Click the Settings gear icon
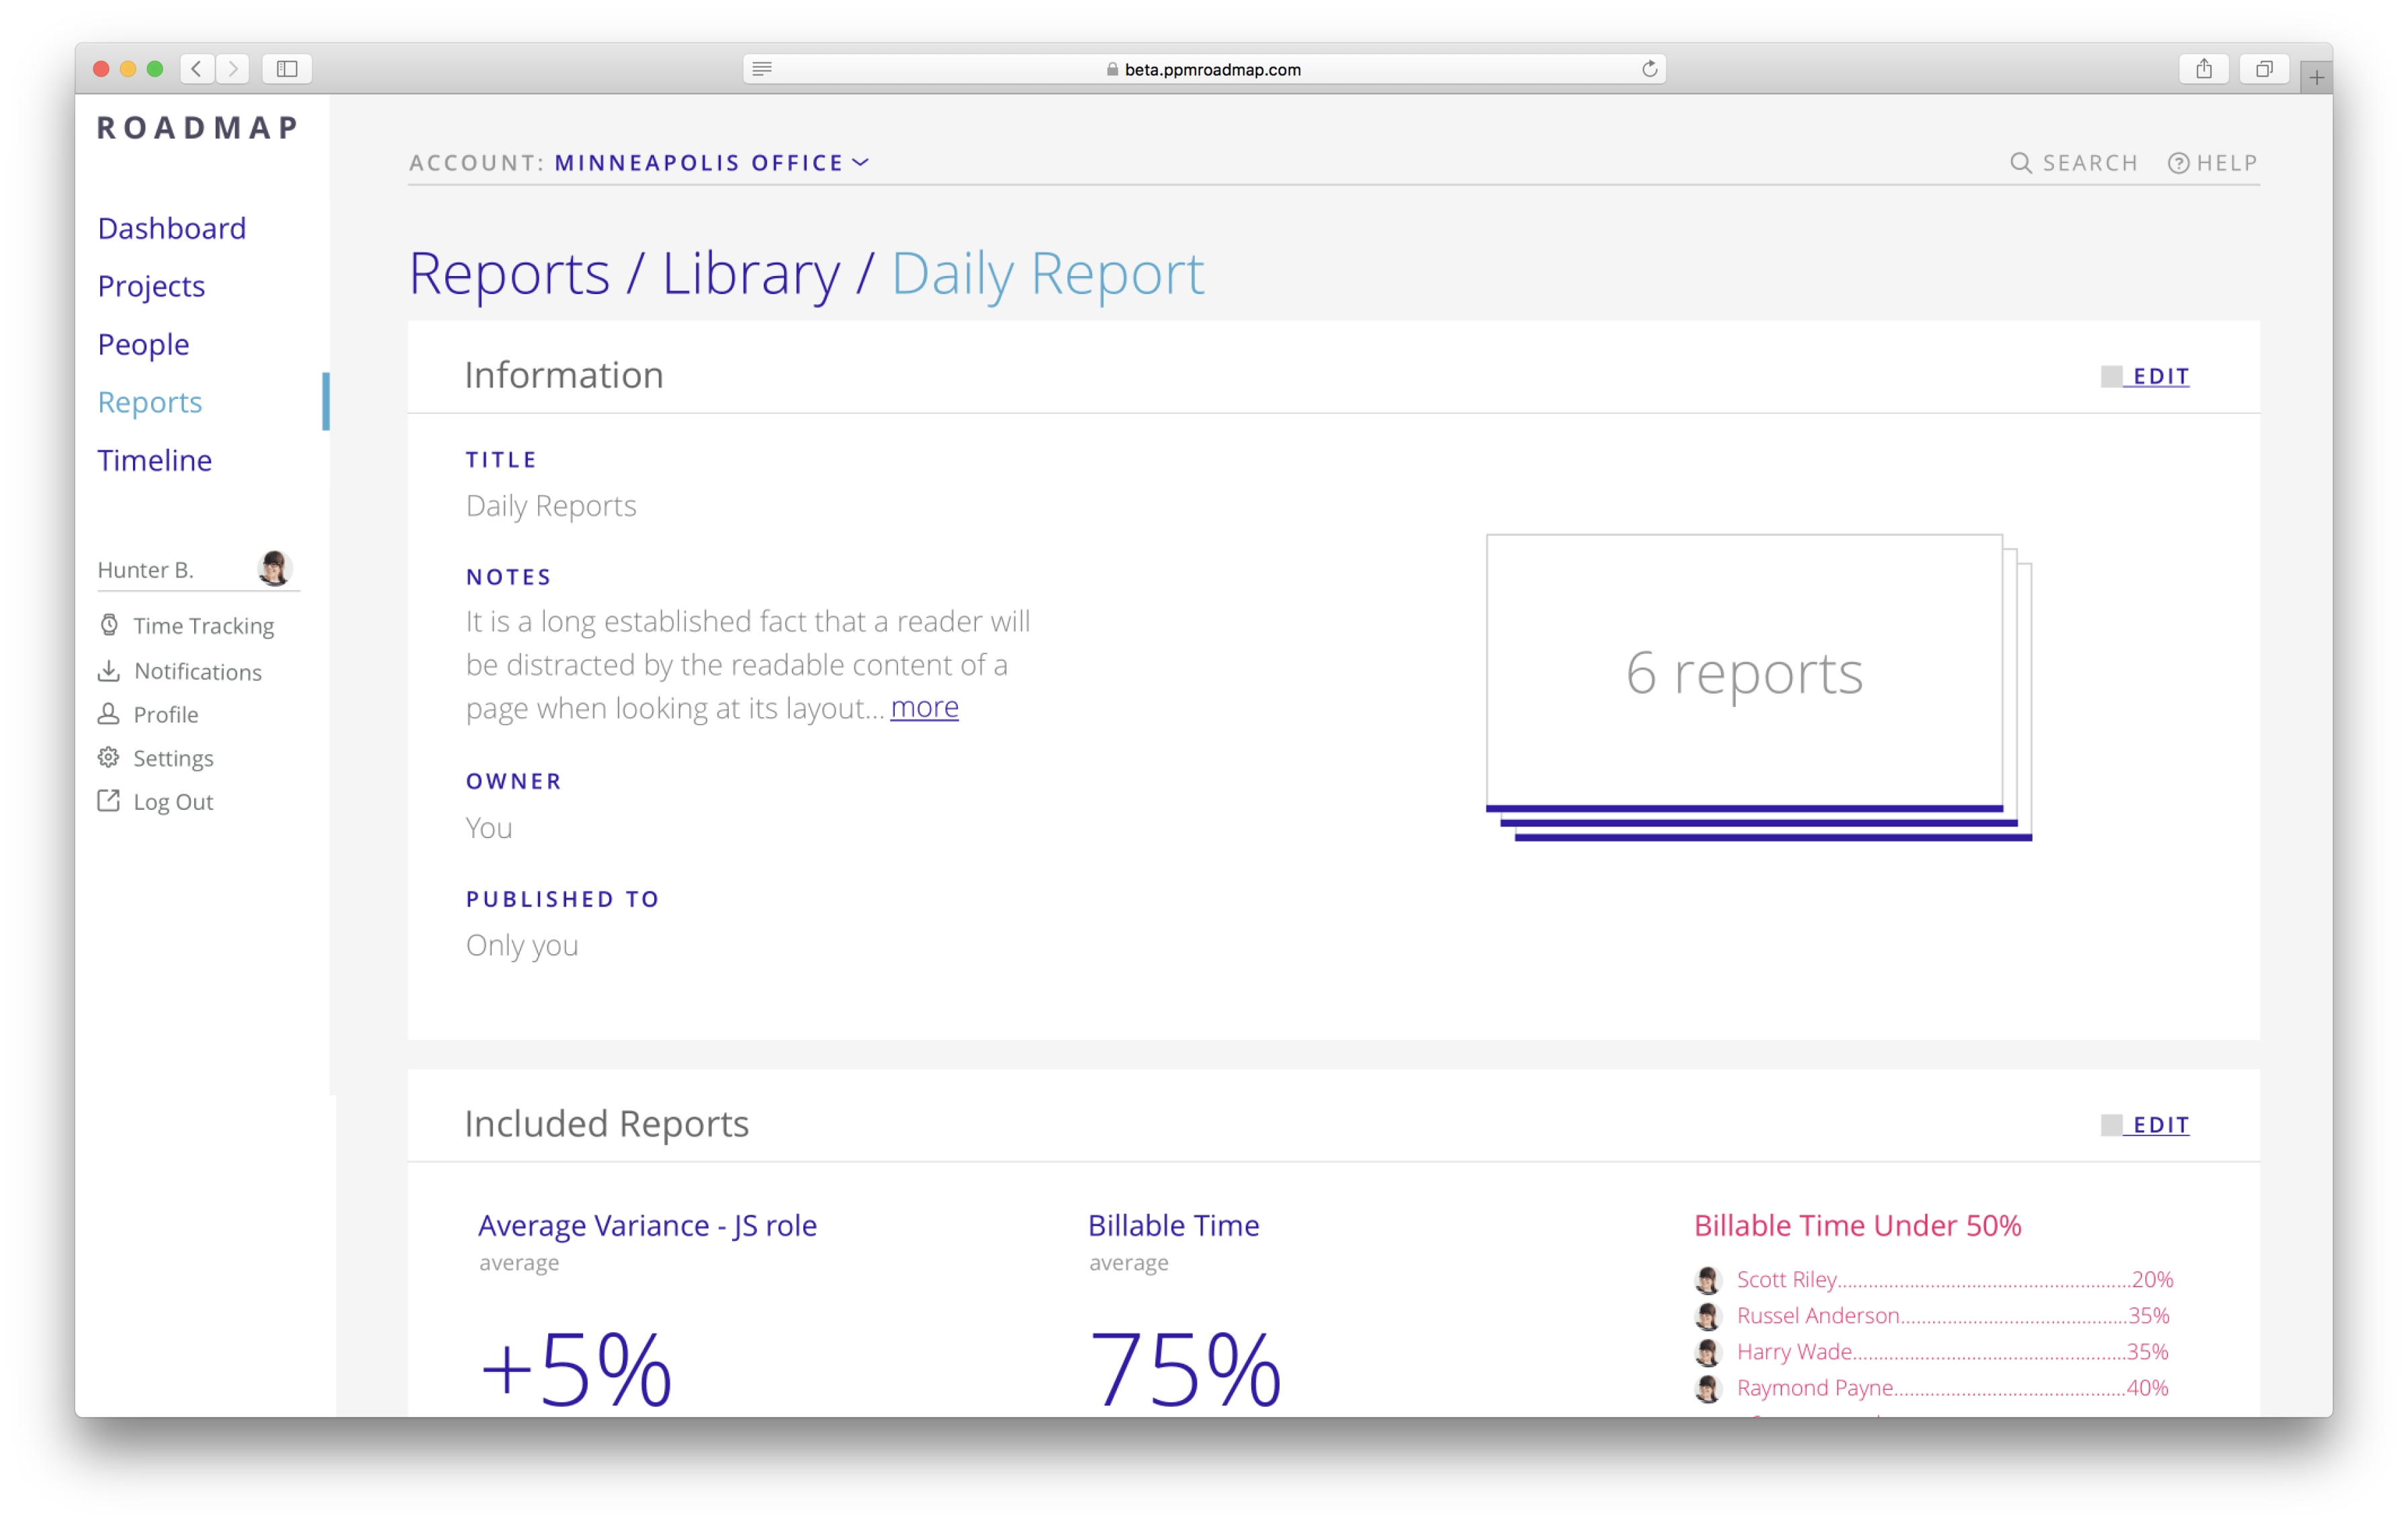Image resolution: width=2408 pixels, height=1525 pixels. (x=108, y=757)
